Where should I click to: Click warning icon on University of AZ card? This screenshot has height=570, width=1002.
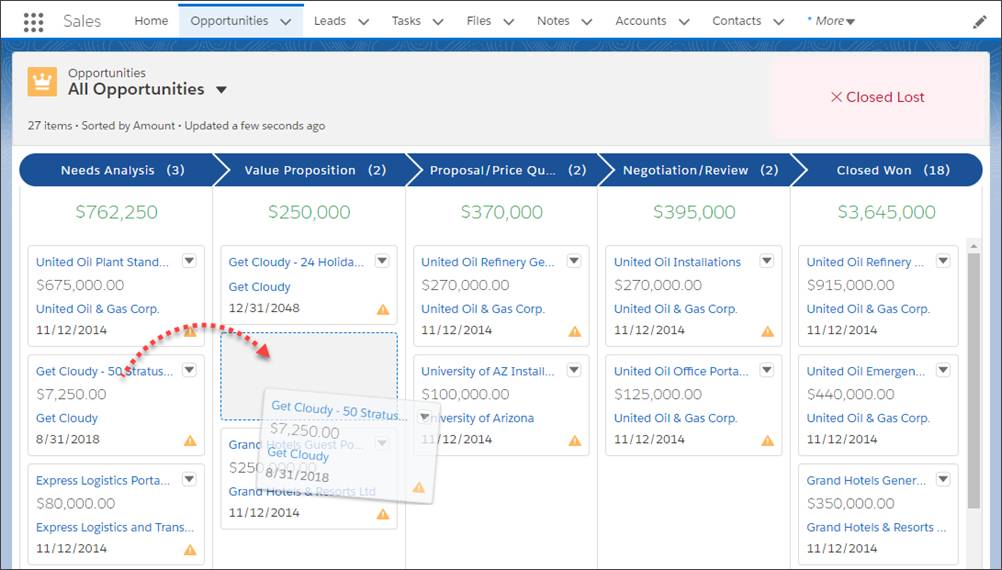575,441
